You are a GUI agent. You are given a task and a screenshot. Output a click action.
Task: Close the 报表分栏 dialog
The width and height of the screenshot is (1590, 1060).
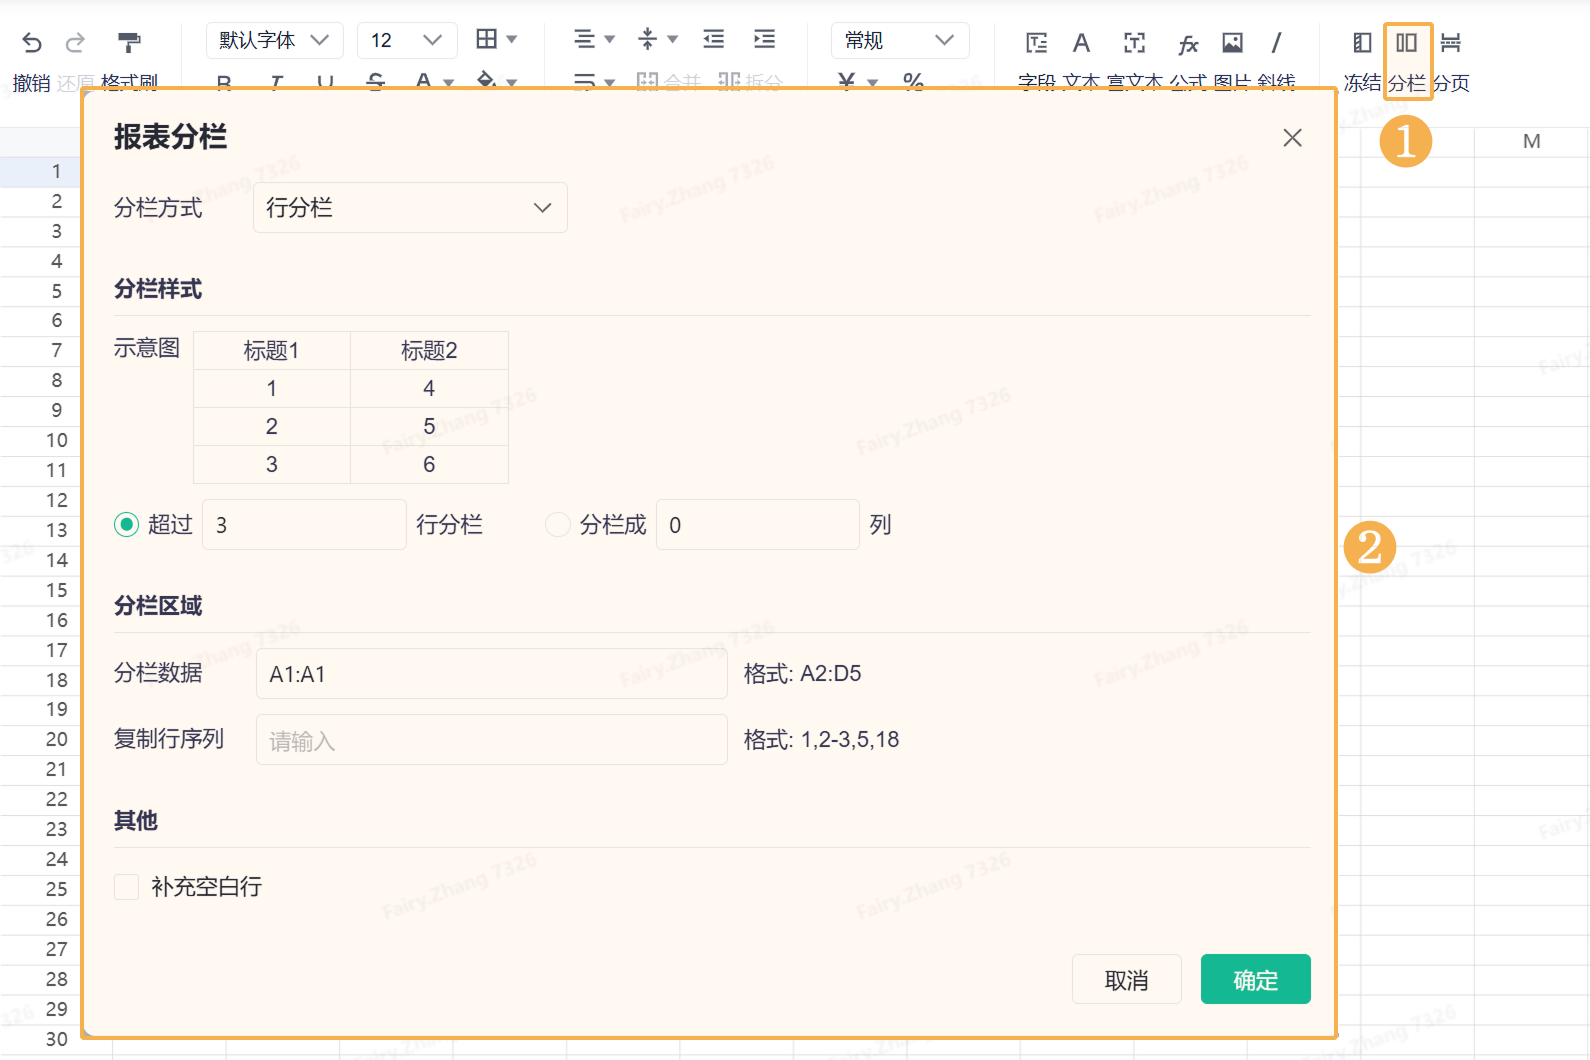click(x=1292, y=138)
